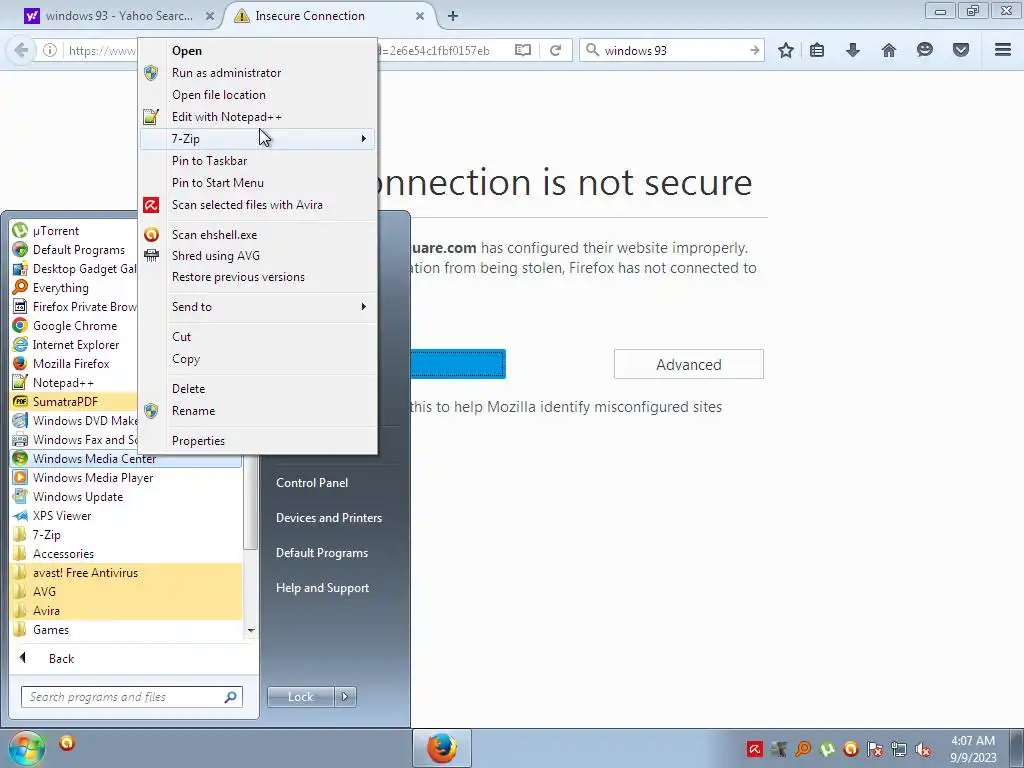Screen dimensions: 1024x768
Task: Click the Lock button in Start menu
Action: (x=300, y=697)
